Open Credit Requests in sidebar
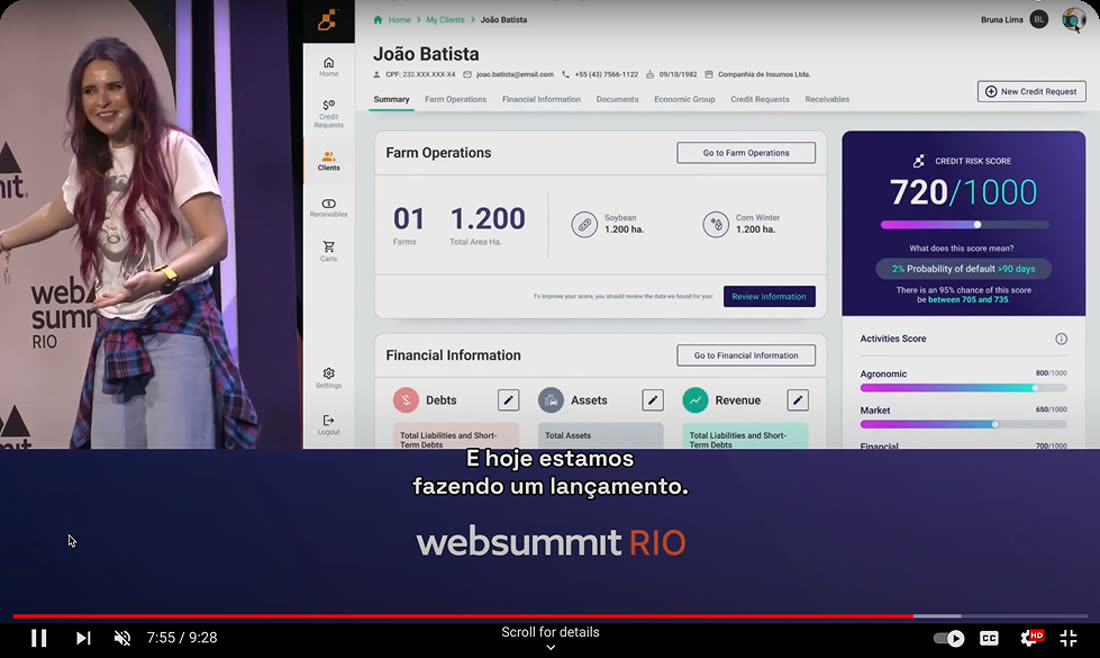Viewport: 1100px width, 658px height. click(328, 114)
